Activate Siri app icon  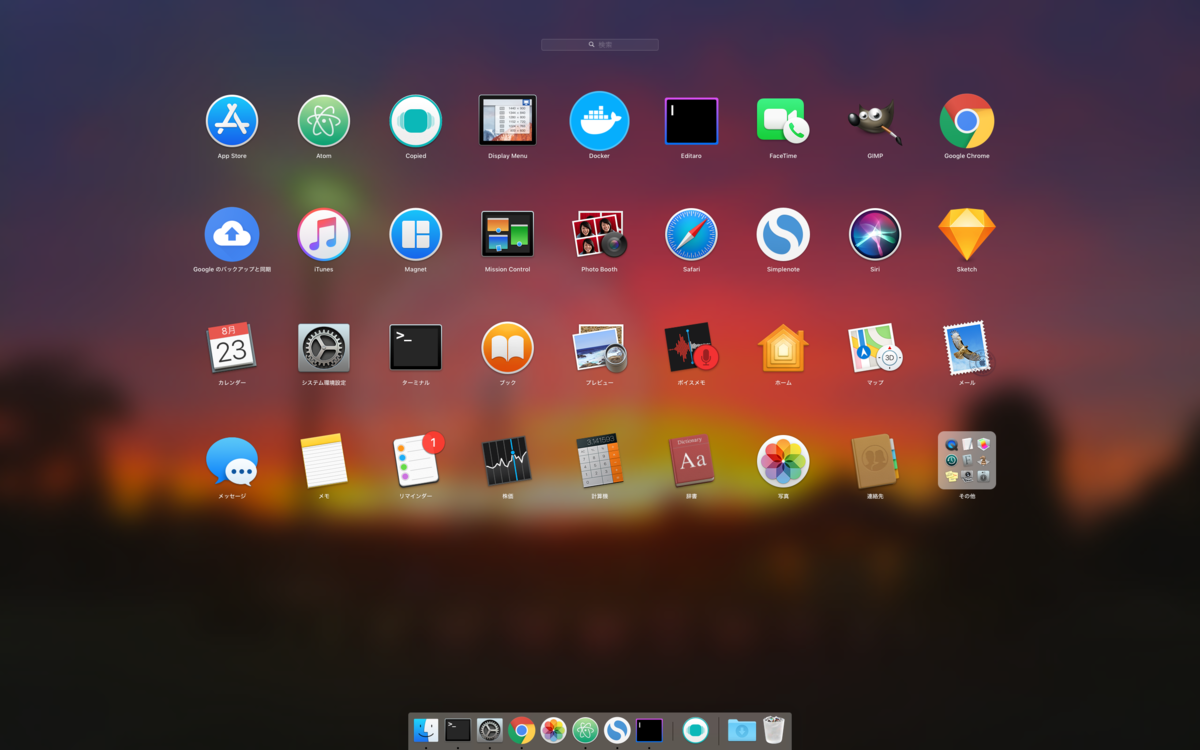click(x=875, y=235)
